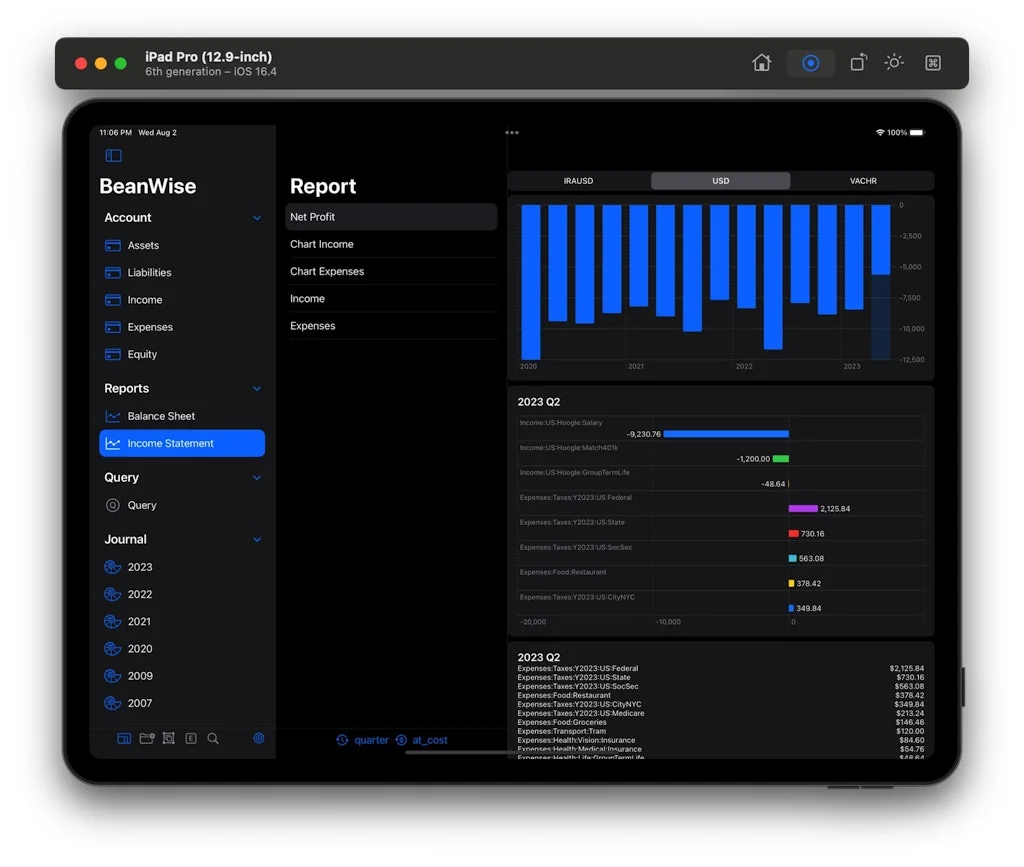Viewport: 1024px width, 867px height.
Task: Click the rotate device icon in simulator toolbar
Action: (858, 63)
